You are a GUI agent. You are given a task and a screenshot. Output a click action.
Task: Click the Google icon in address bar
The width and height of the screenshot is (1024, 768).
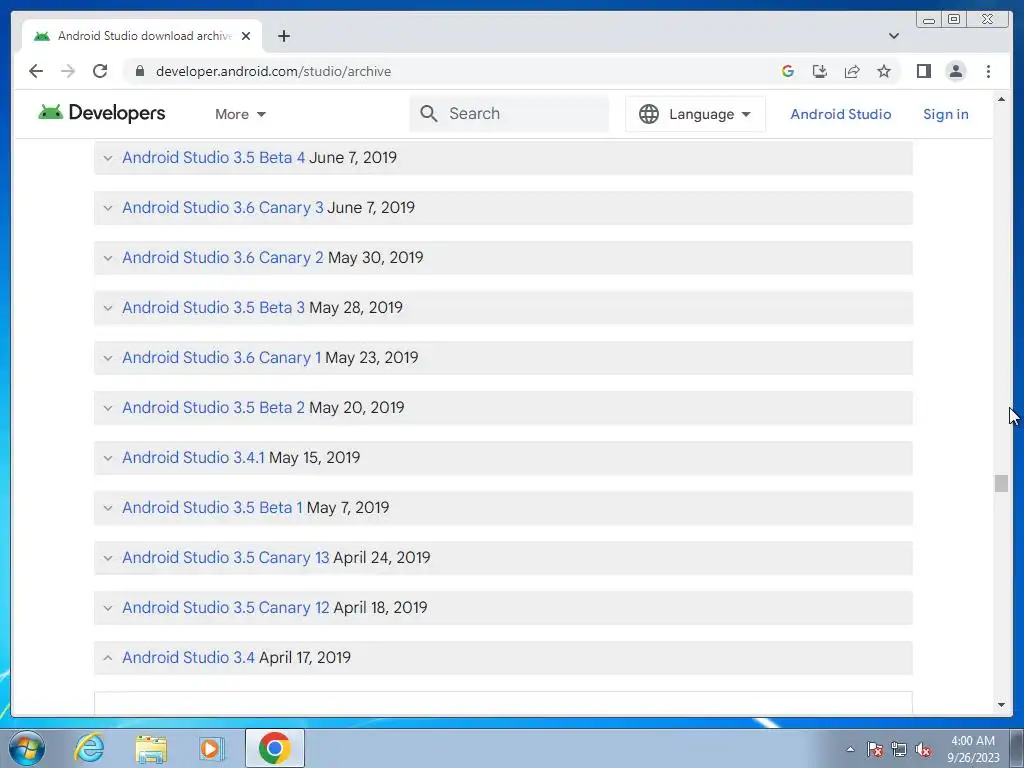788,71
